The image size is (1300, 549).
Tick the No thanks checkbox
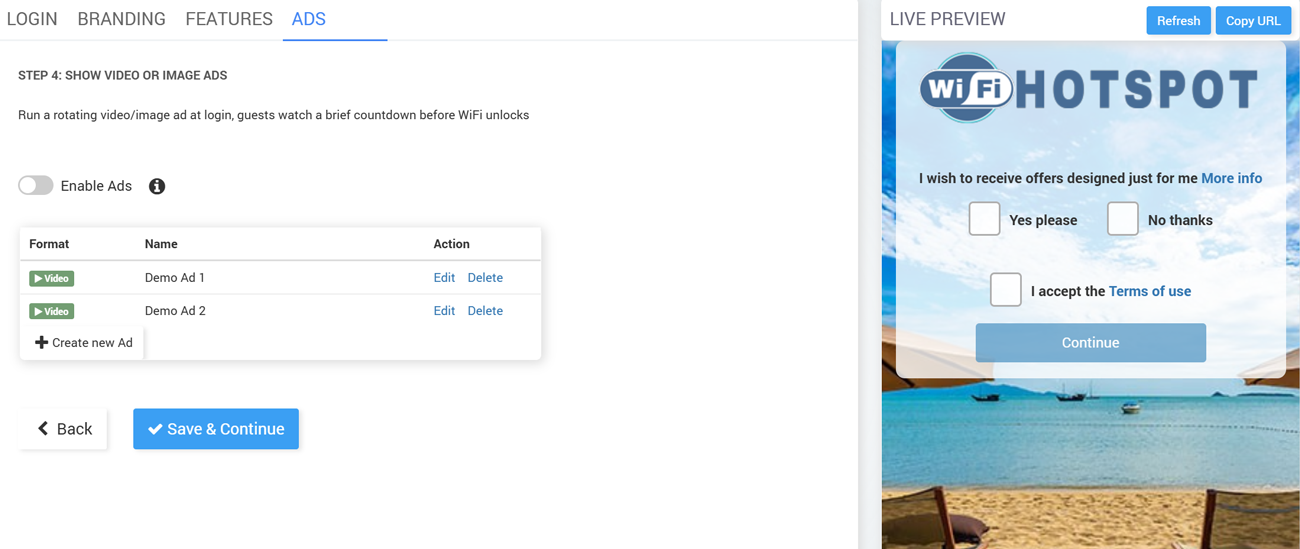point(1122,219)
